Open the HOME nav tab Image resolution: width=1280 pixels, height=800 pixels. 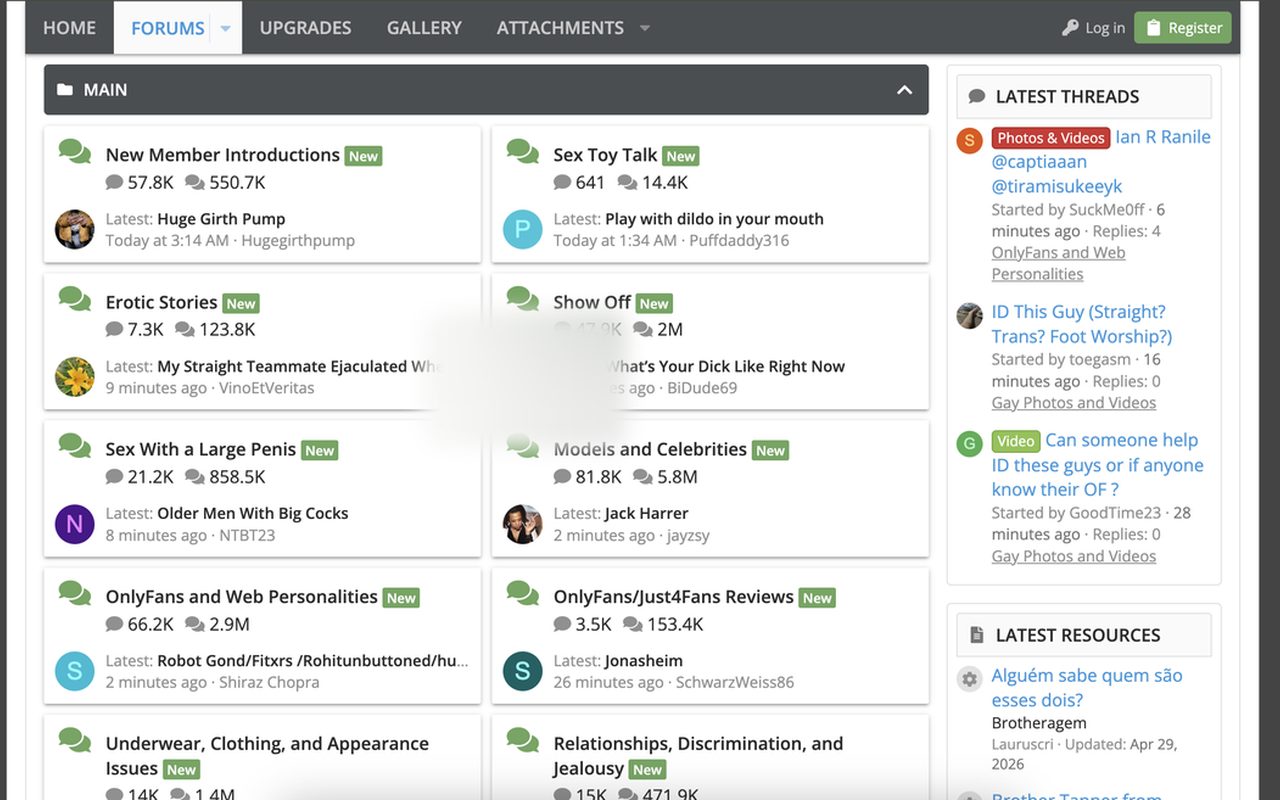[69, 28]
